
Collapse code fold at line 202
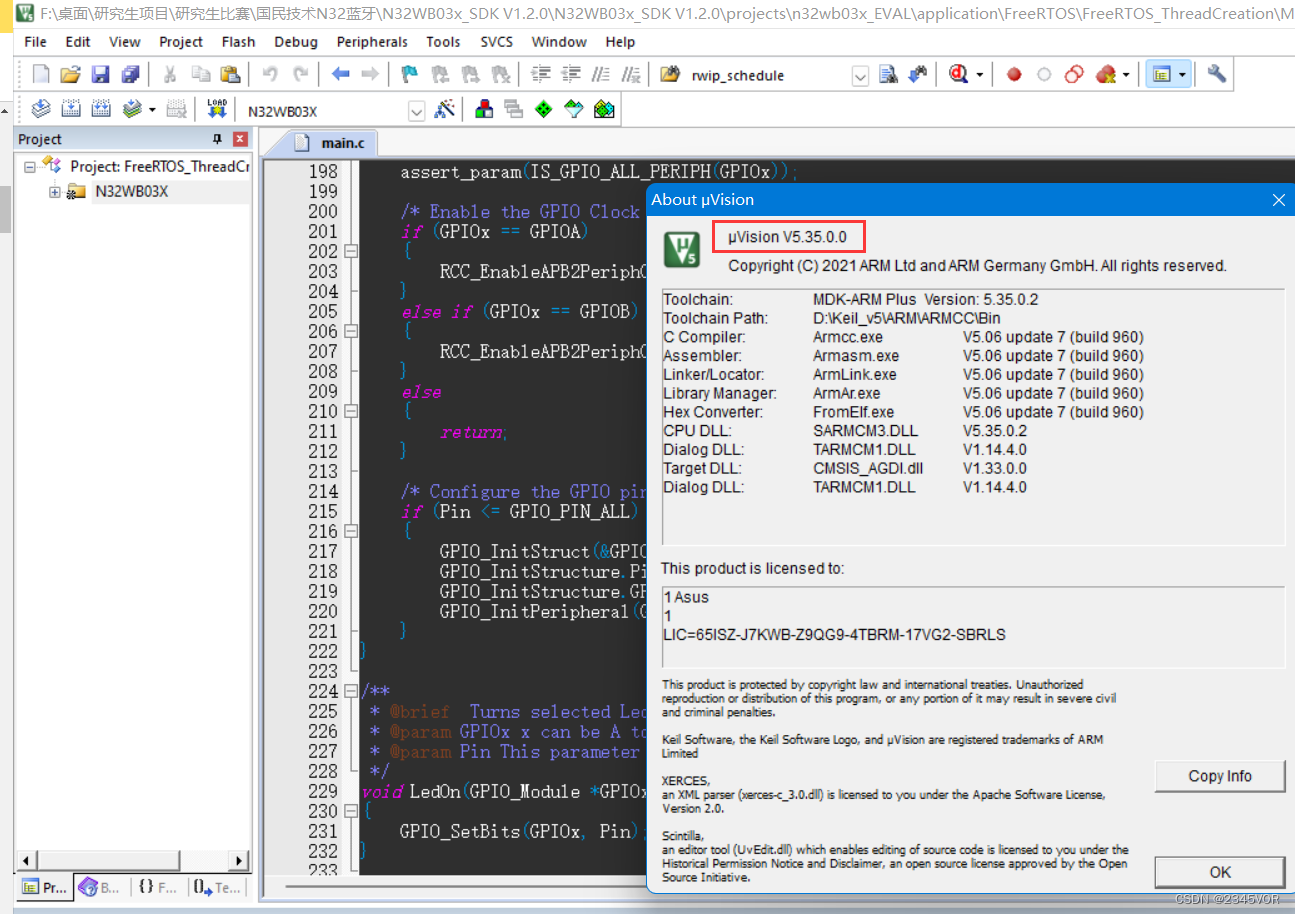click(351, 251)
